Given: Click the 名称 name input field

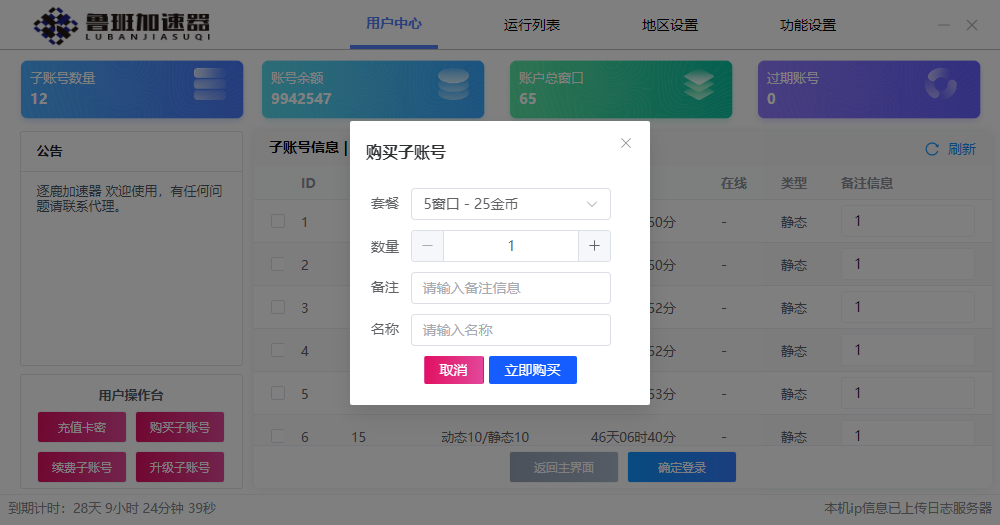Looking at the screenshot, I should (x=510, y=330).
